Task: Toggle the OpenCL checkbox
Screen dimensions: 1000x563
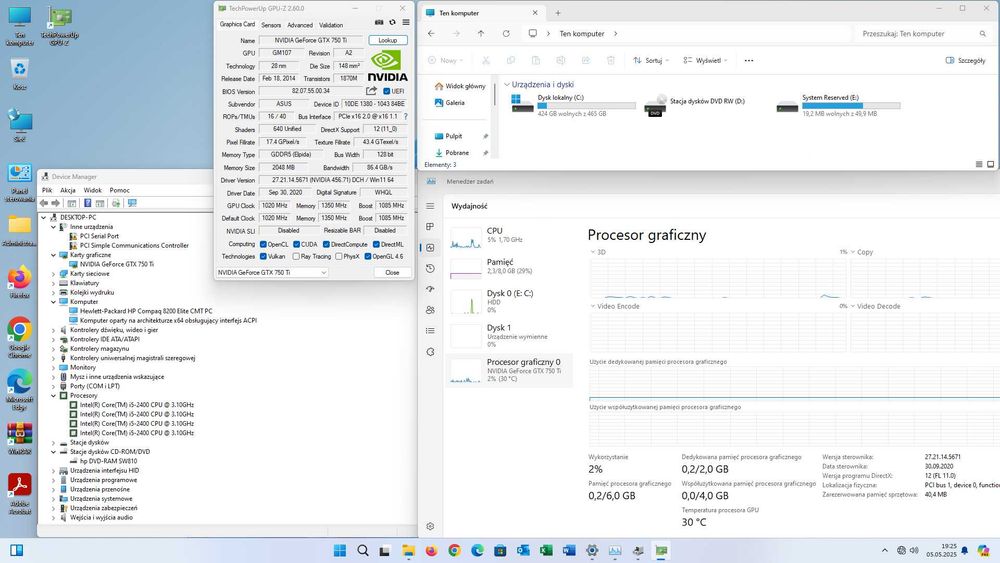Action: [x=263, y=244]
